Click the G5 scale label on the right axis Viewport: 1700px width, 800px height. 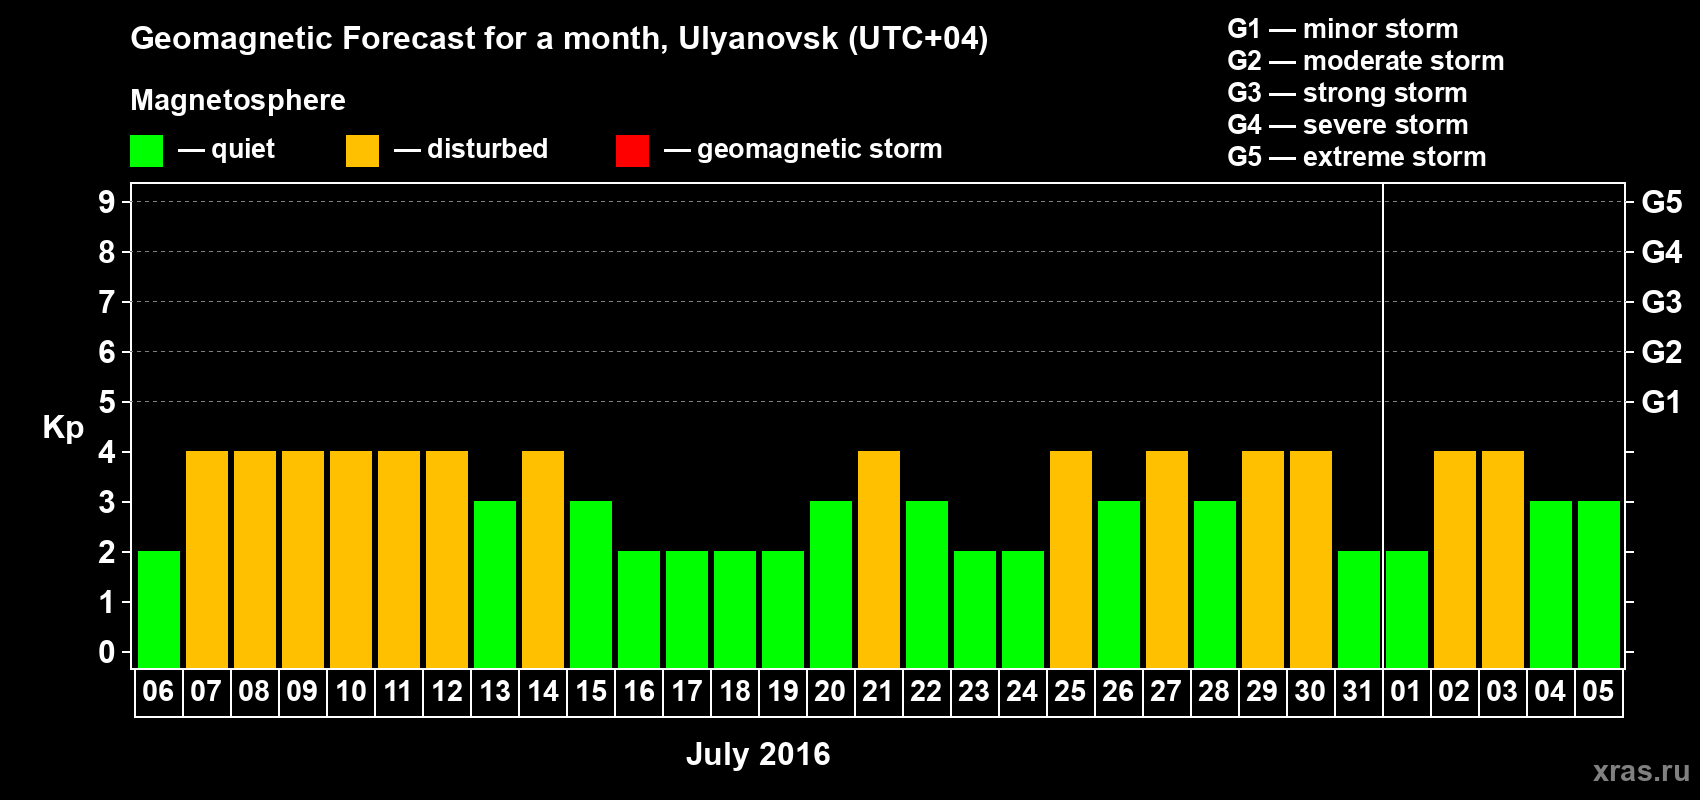[x=1661, y=202]
